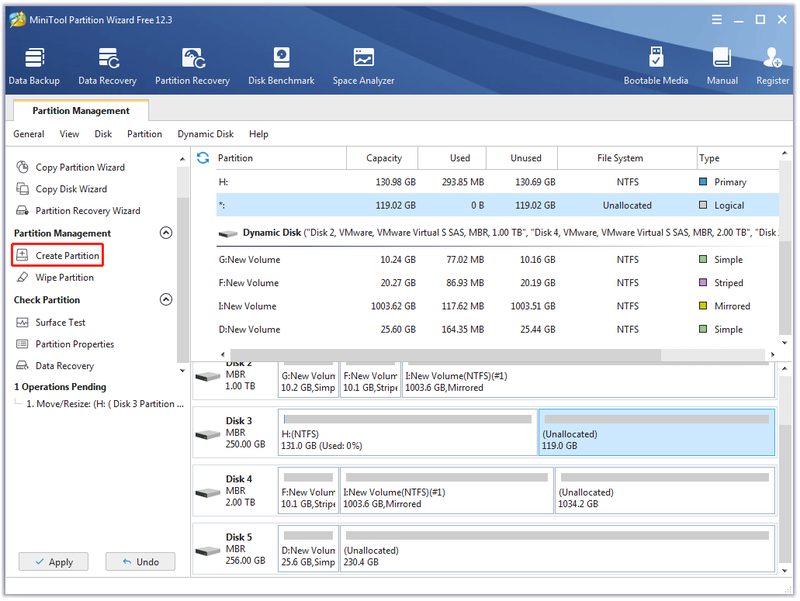
Task: Open the Data Backup tool
Action: pyautogui.click(x=34, y=66)
